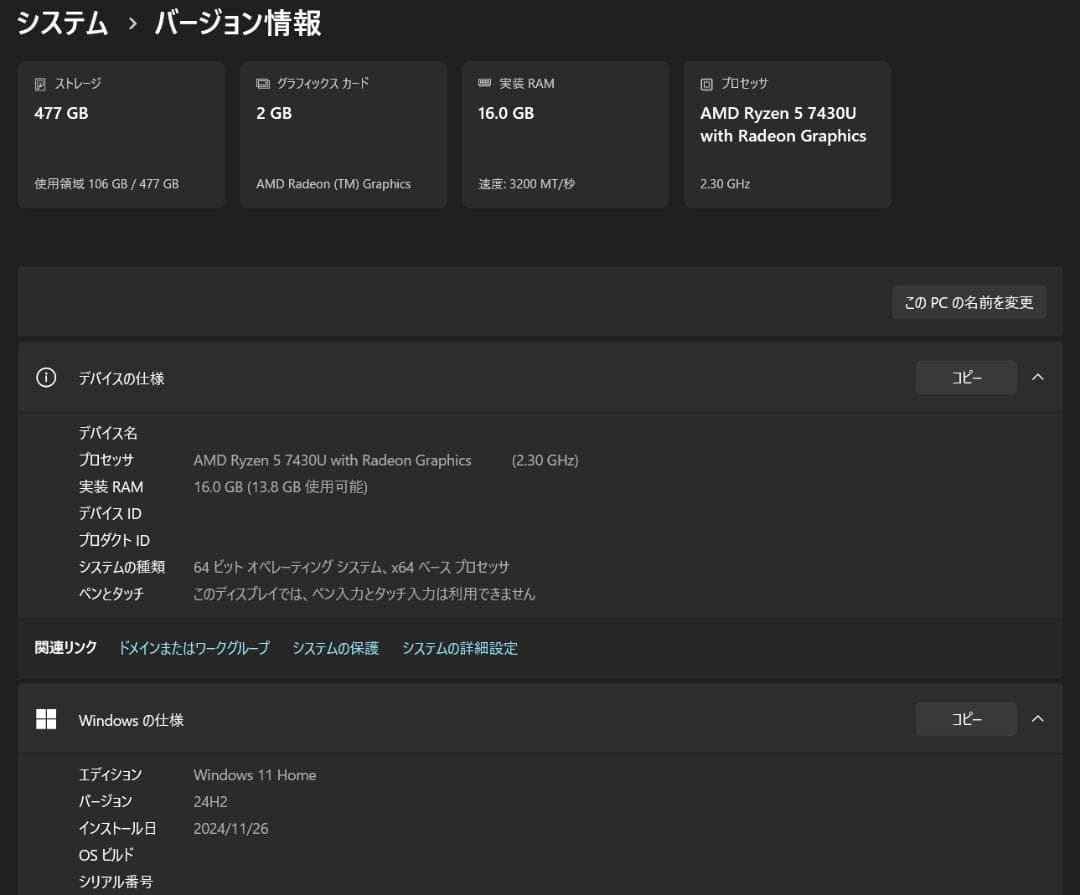Click the 使用領域 106 GB / 477 GB storage text
The image size is (1080, 895).
pos(107,184)
